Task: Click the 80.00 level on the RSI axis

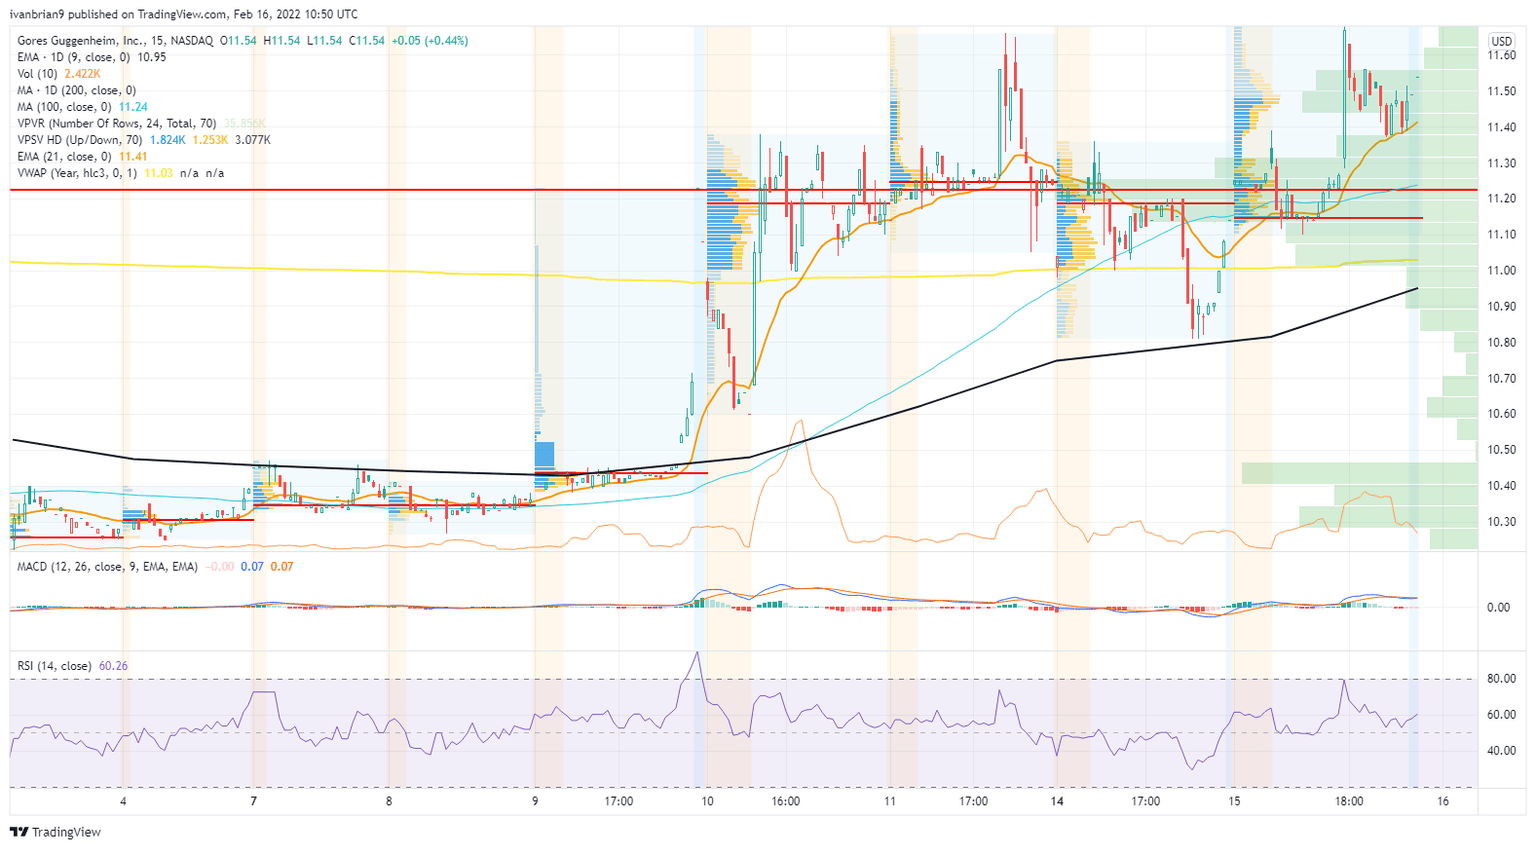Action: (x=1501, y=679)
